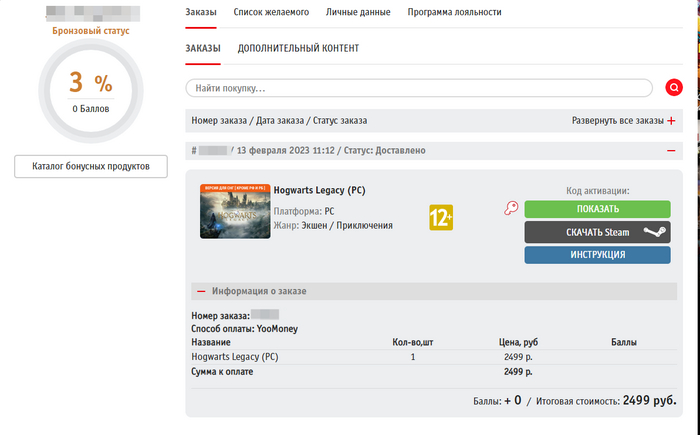Screen dimensions: 700x435
Task: Open the blue ИНСТРУКЦИЯ button
Action: [597, 255]
